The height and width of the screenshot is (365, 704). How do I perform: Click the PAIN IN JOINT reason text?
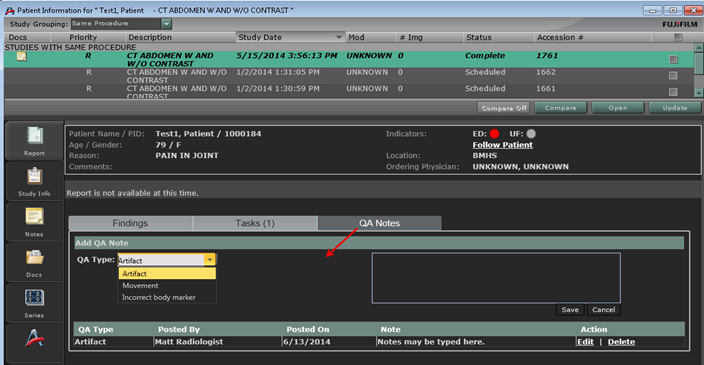click(x=187, y=155)
